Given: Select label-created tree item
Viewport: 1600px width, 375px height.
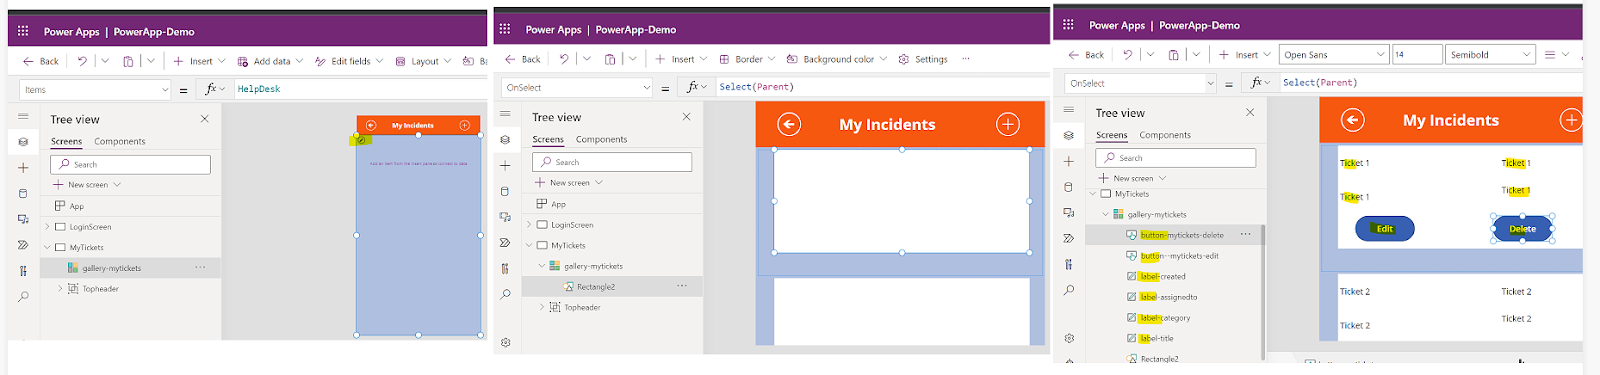Looking at the screenshot, I should point(1163,277).
